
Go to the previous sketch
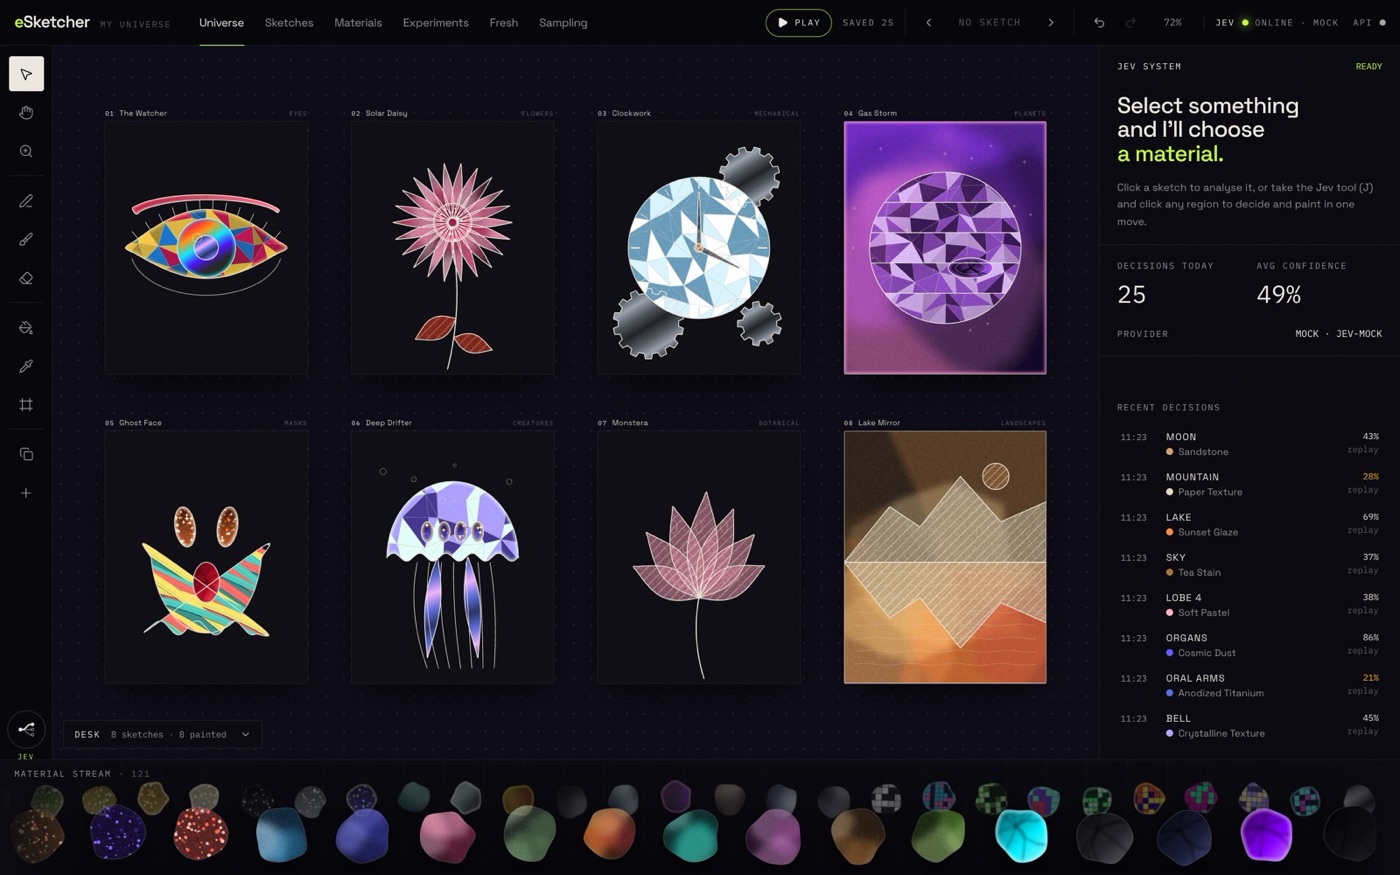coord(928,22)
